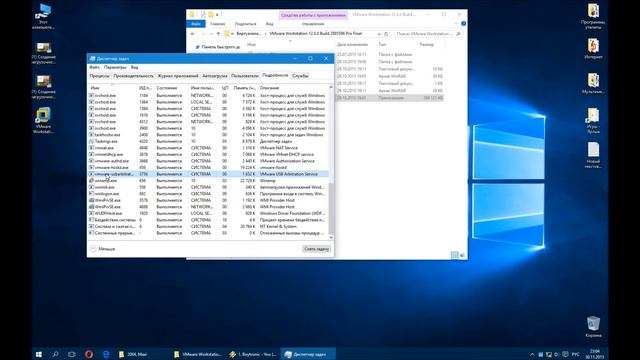The width and height of the screenshot is (640, 360).
Task: Collapse Task Manager with Меньше button
Action: coord(103,249)
